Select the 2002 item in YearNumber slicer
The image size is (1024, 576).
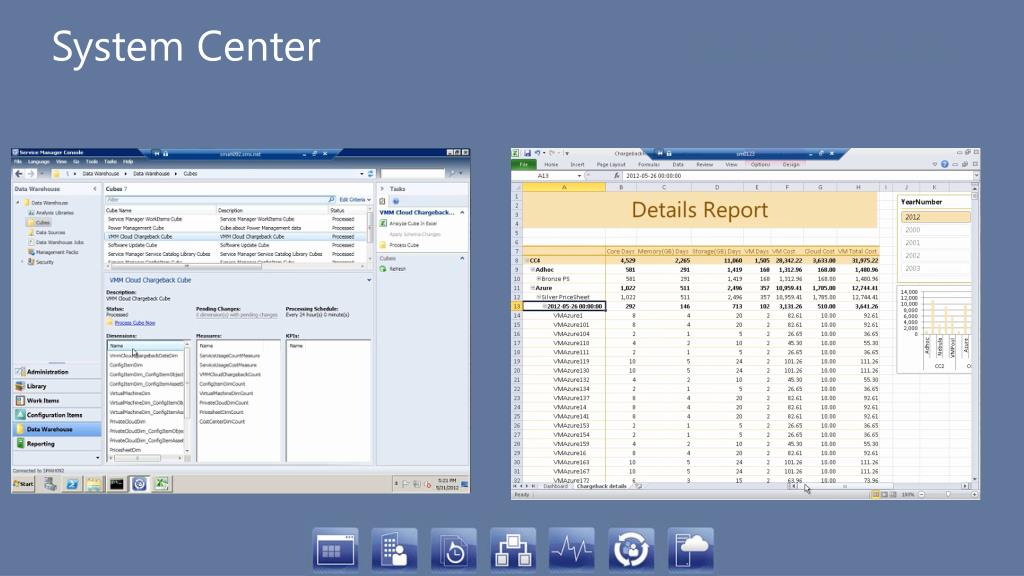click(x=935, y=255)
